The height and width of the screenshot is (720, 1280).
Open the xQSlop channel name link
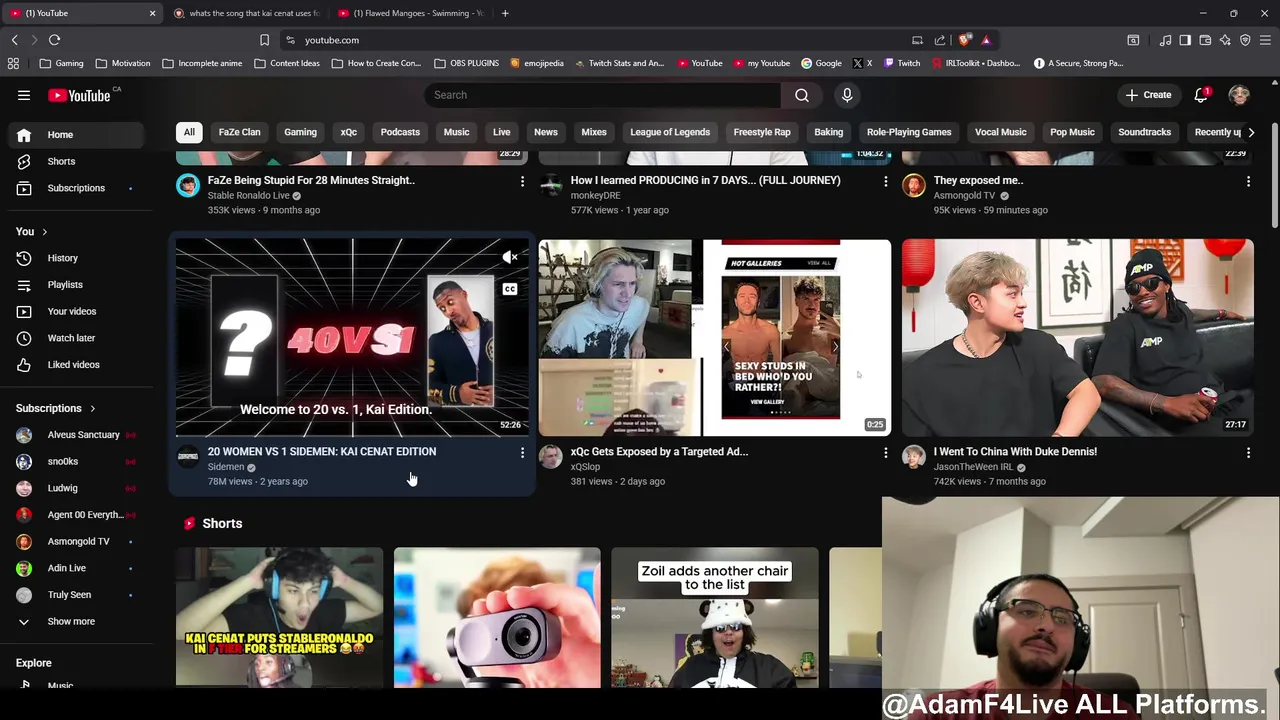[585, 467]
